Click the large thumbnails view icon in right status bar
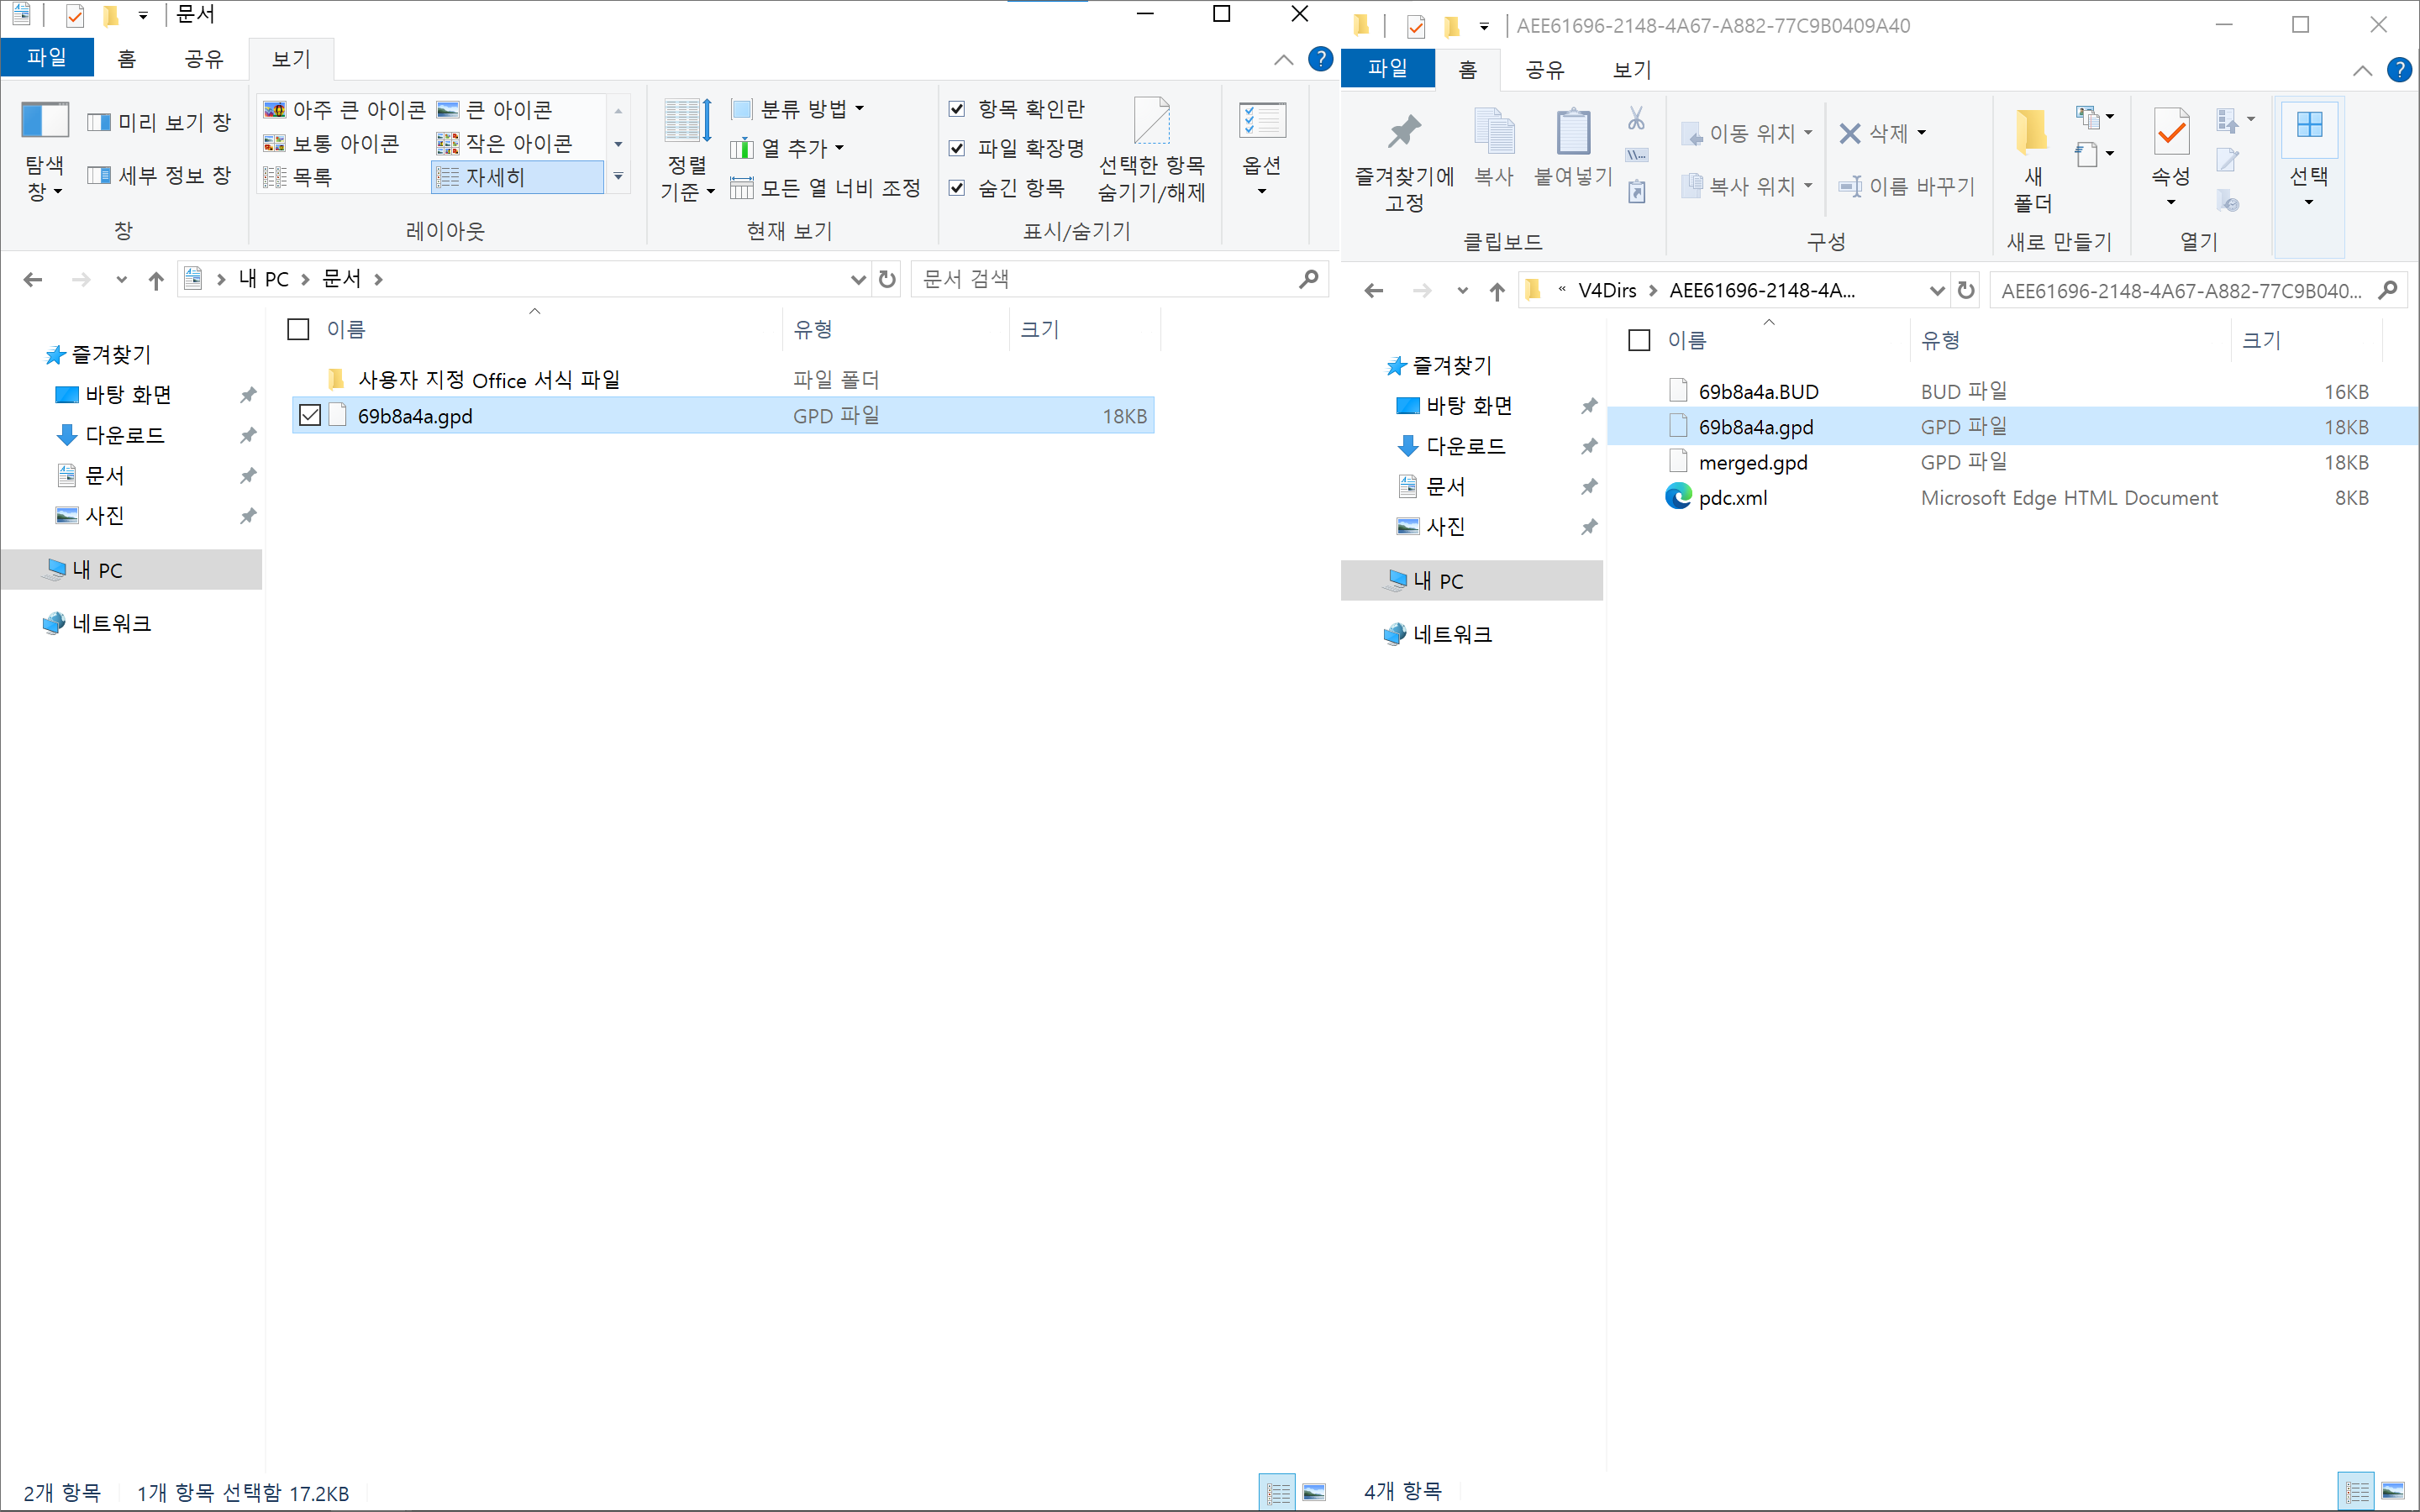This screenshot has width=2420, height=1512. [x=2393, y=1491]
